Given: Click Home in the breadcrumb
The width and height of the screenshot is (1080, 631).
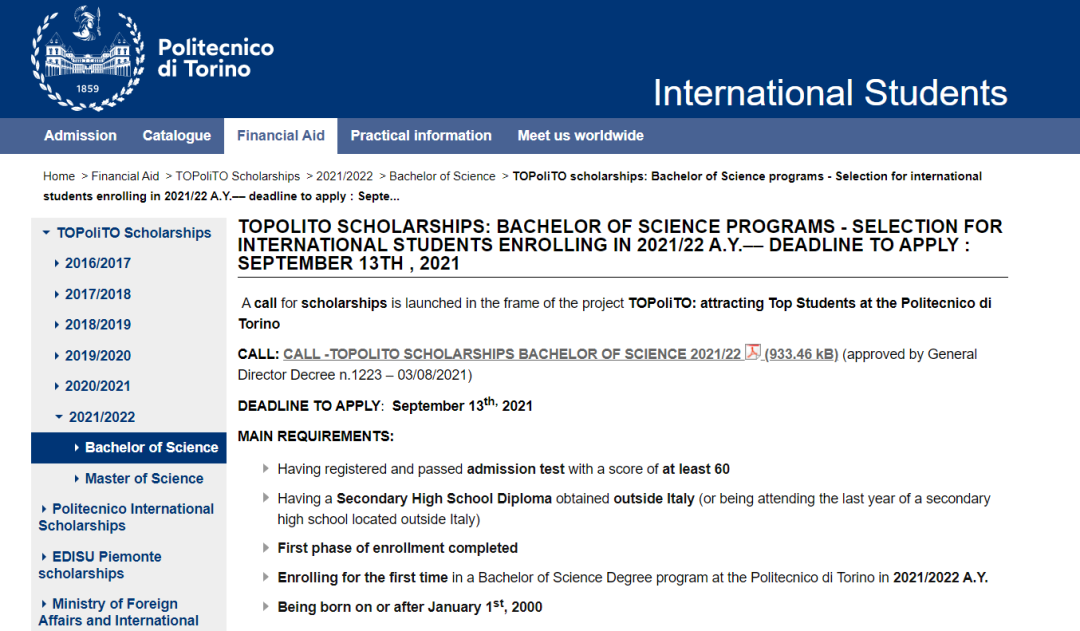Looking at the screenshot, I should click(x=59, y=176).
